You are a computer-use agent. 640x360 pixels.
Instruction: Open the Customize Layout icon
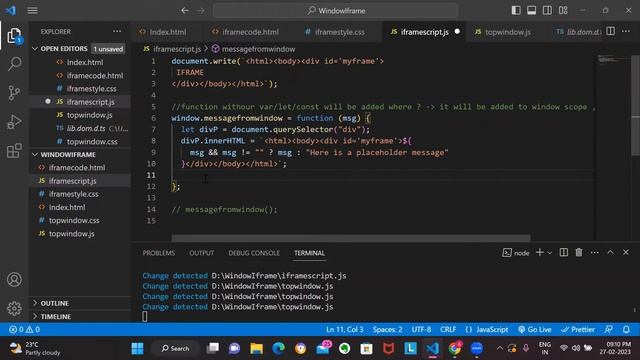pyautogui.click(x=563, y=10)
